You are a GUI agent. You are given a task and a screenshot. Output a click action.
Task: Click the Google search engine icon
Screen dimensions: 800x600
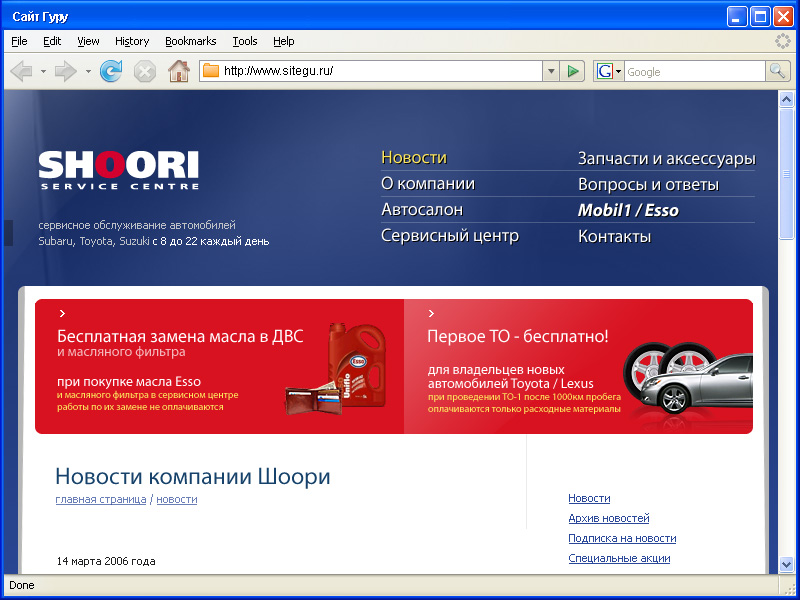[x=605, y=71]
